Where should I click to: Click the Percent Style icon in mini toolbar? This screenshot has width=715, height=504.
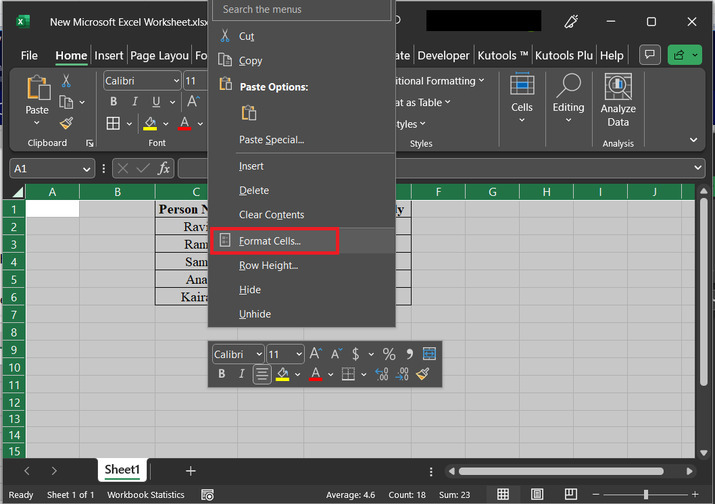pos(389,354)
